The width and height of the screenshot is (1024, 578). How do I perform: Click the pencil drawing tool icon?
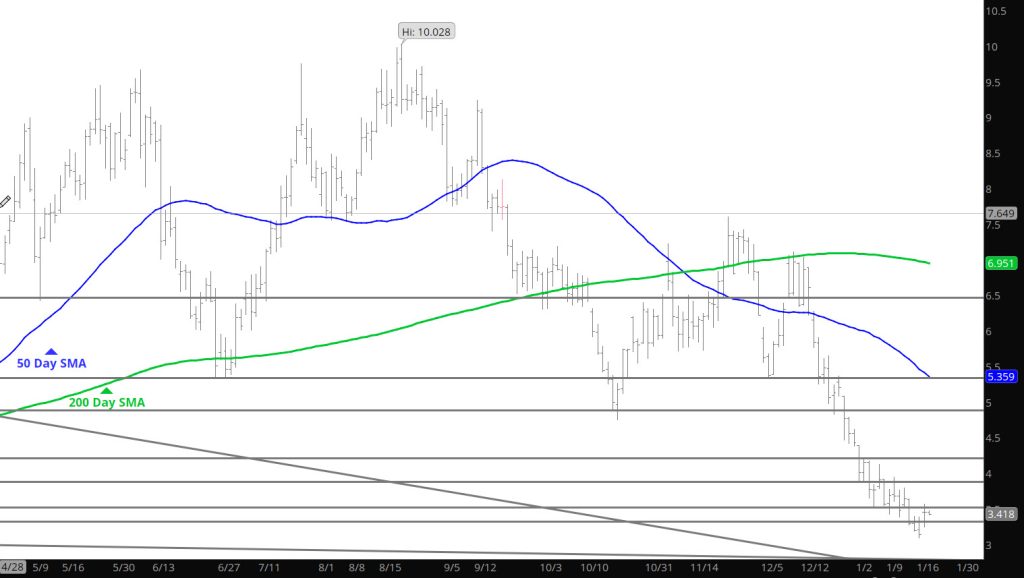[5, 201]
